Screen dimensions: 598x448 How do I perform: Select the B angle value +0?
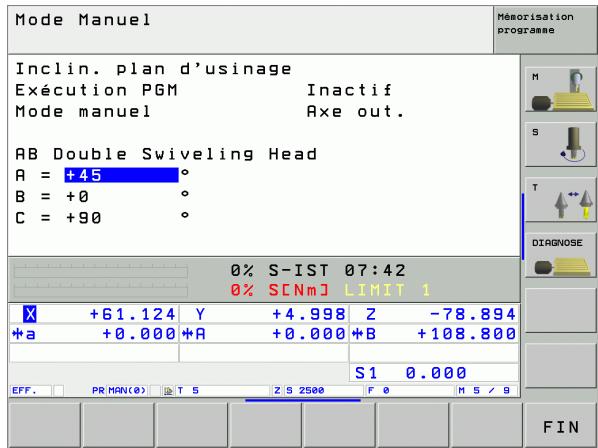pos(77,197)
